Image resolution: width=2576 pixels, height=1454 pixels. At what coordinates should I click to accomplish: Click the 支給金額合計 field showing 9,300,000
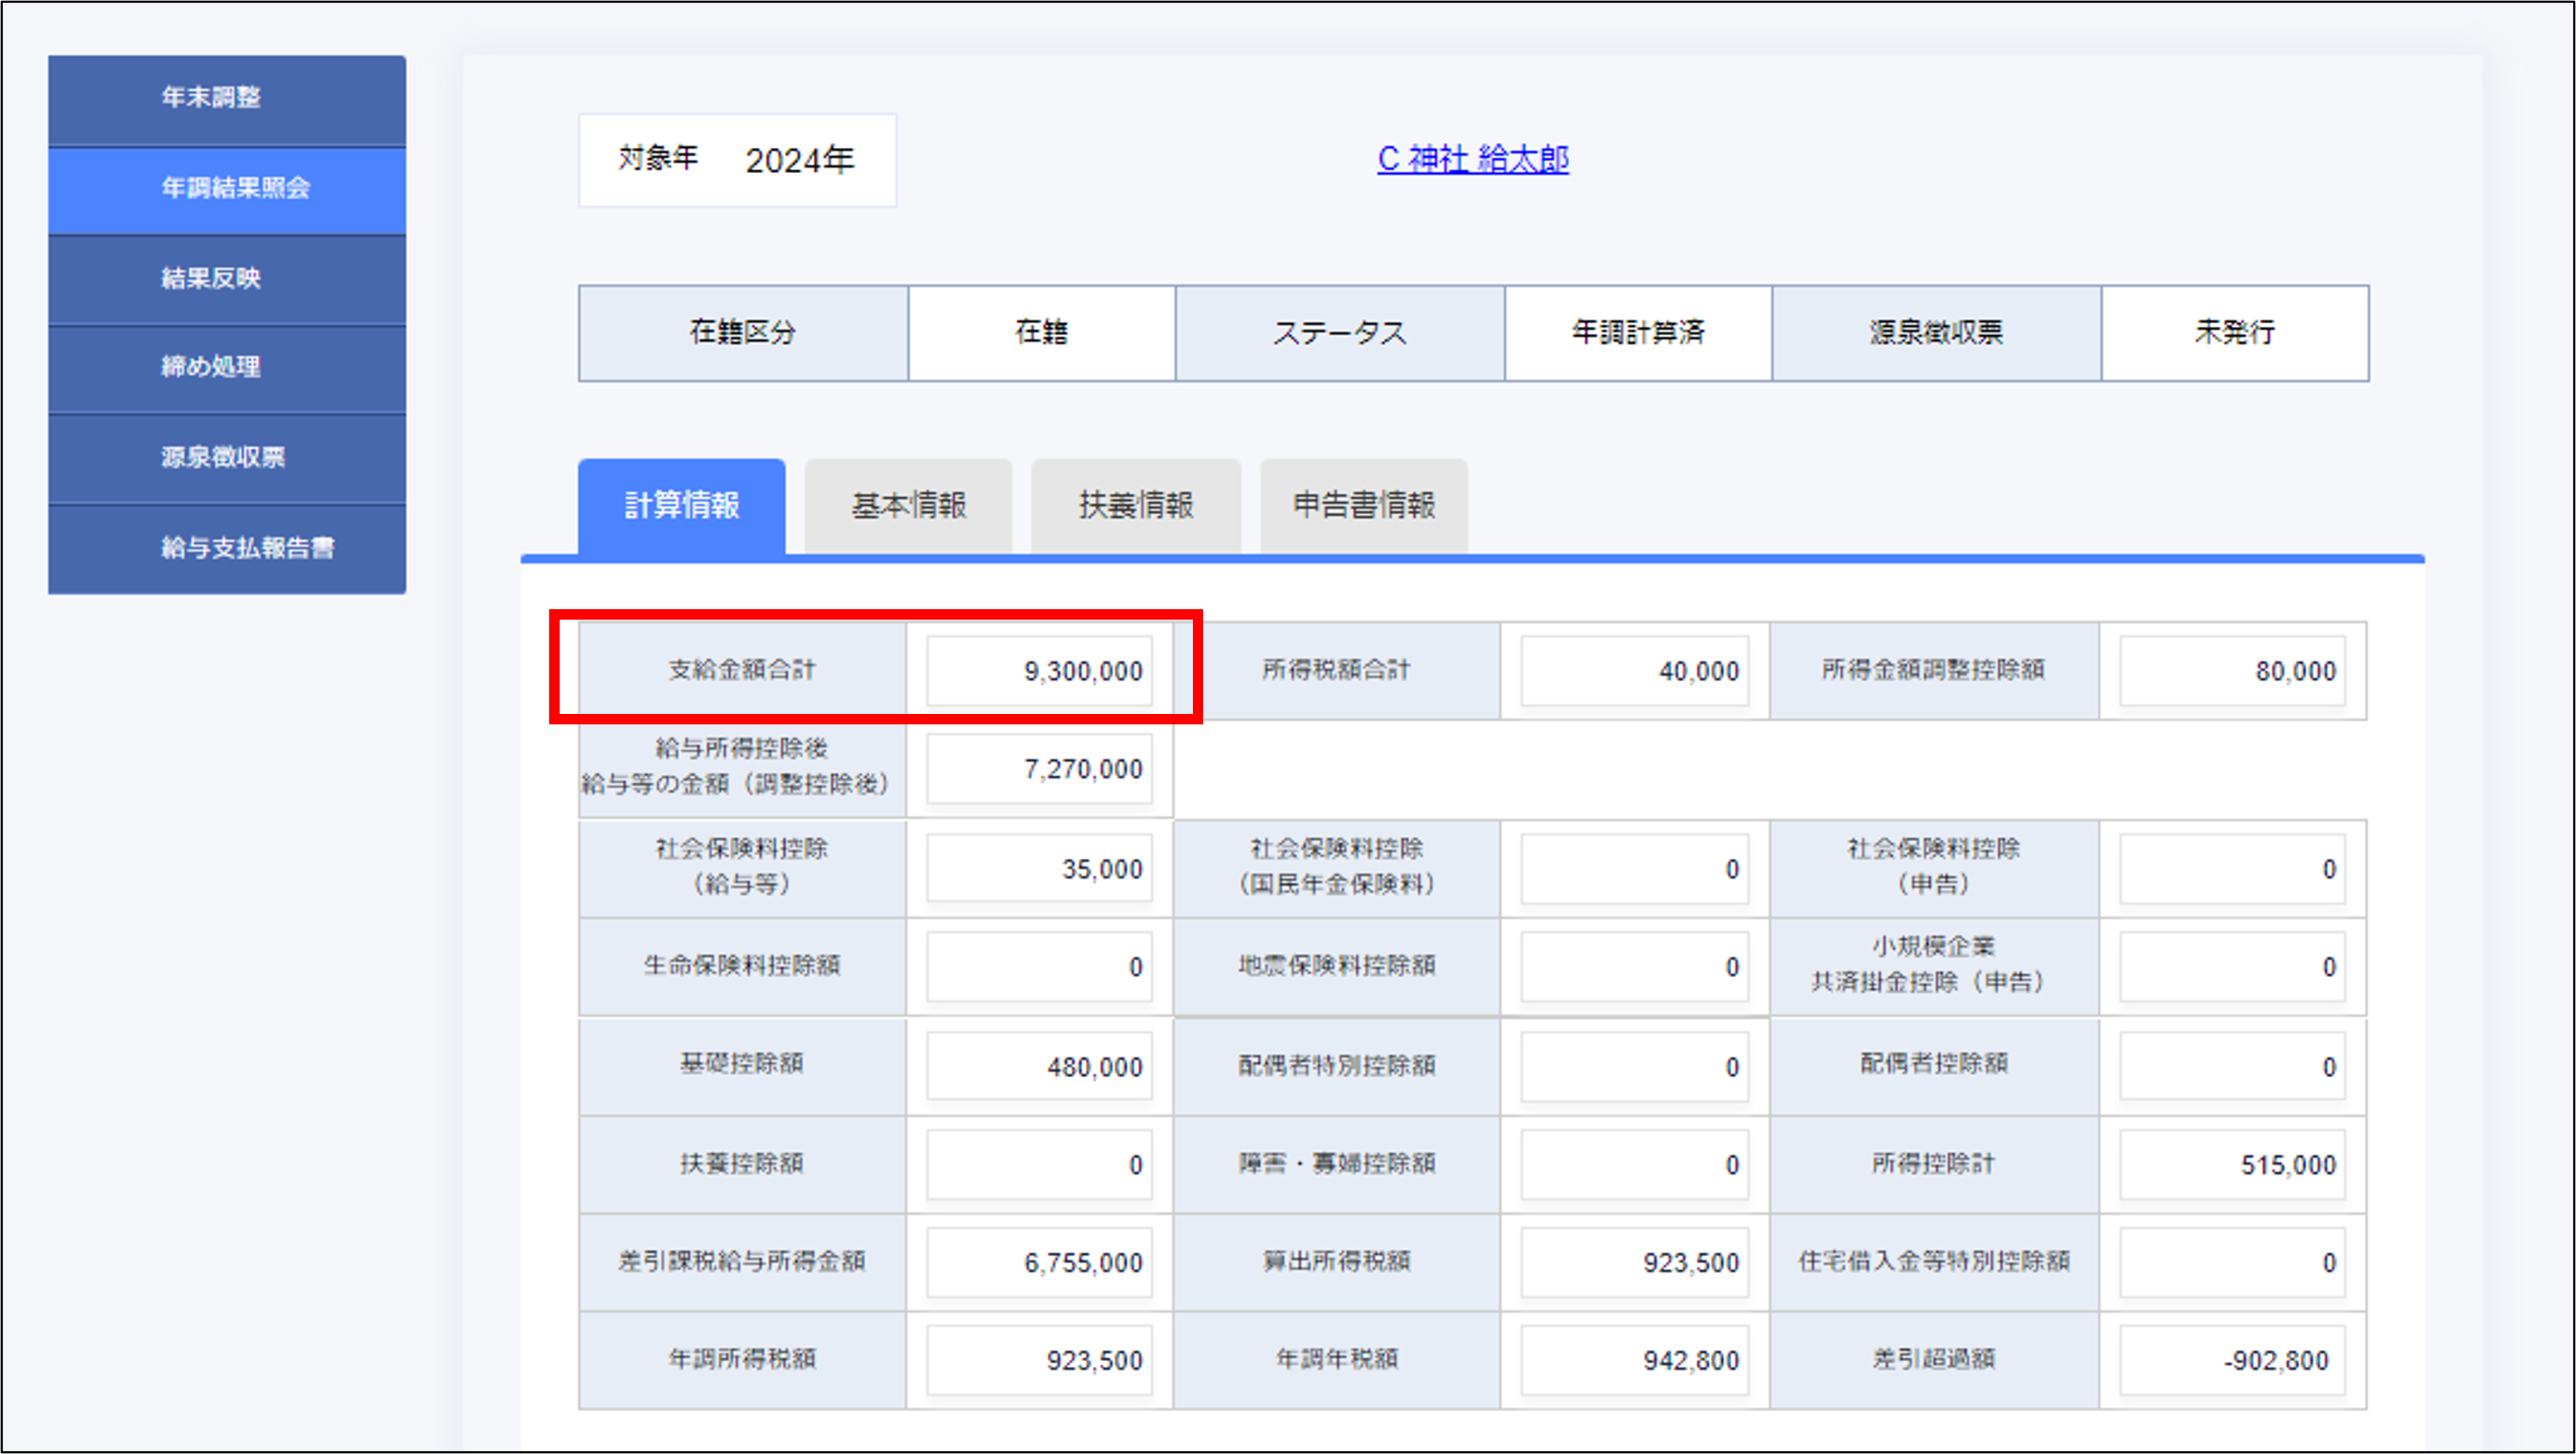[1039, 671]
